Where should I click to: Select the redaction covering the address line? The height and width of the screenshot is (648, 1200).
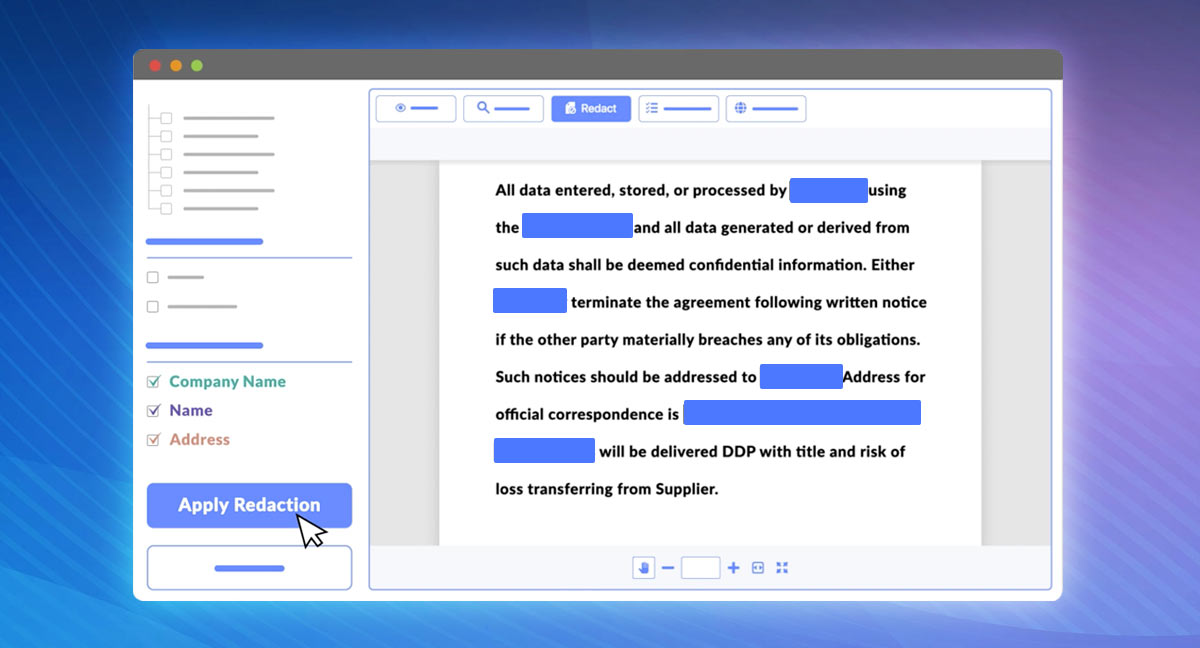pyautogui.click(x=801, y=412)
